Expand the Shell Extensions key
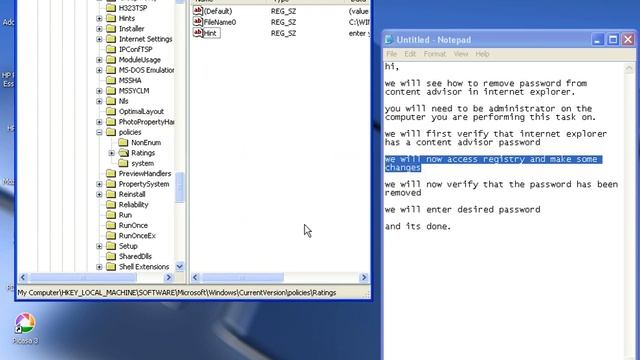 point(99,267)
